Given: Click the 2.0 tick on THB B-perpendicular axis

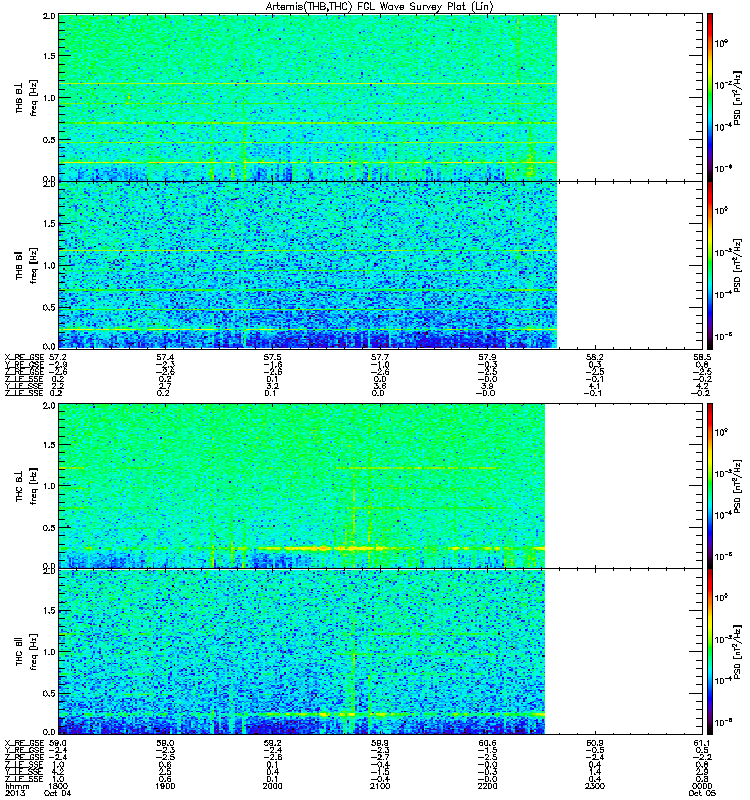Looking at the screenshot, I should 49,16.
